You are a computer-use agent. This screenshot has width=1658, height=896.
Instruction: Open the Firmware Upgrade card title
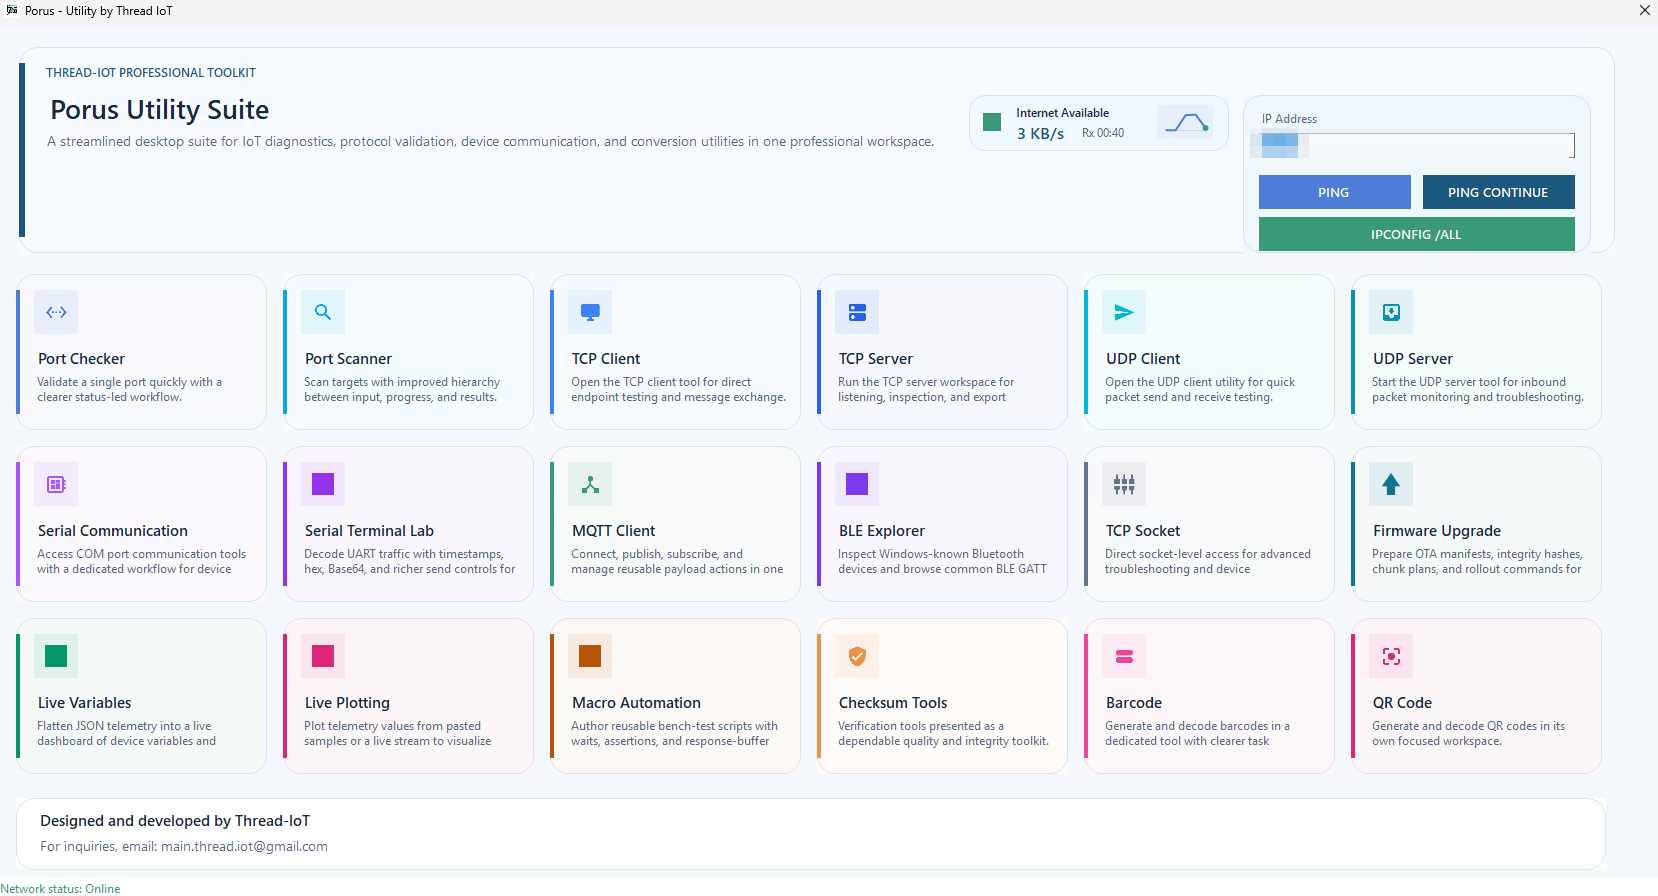click(x=1437, y=531)
